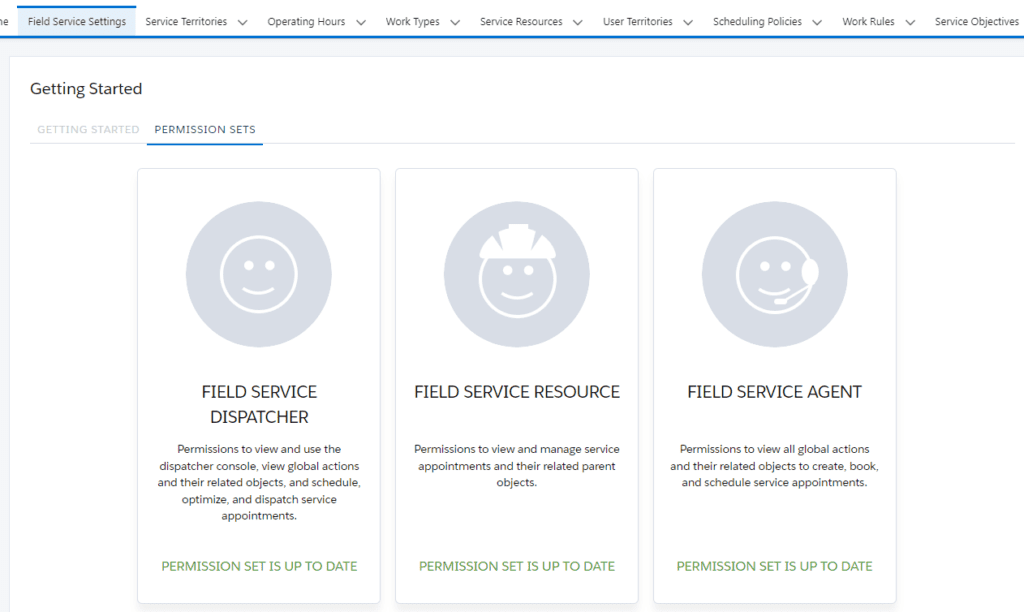Expand the User Territories dropdown
The width and height of the screenshot is (1024, 612).
[x=688, y=21]
